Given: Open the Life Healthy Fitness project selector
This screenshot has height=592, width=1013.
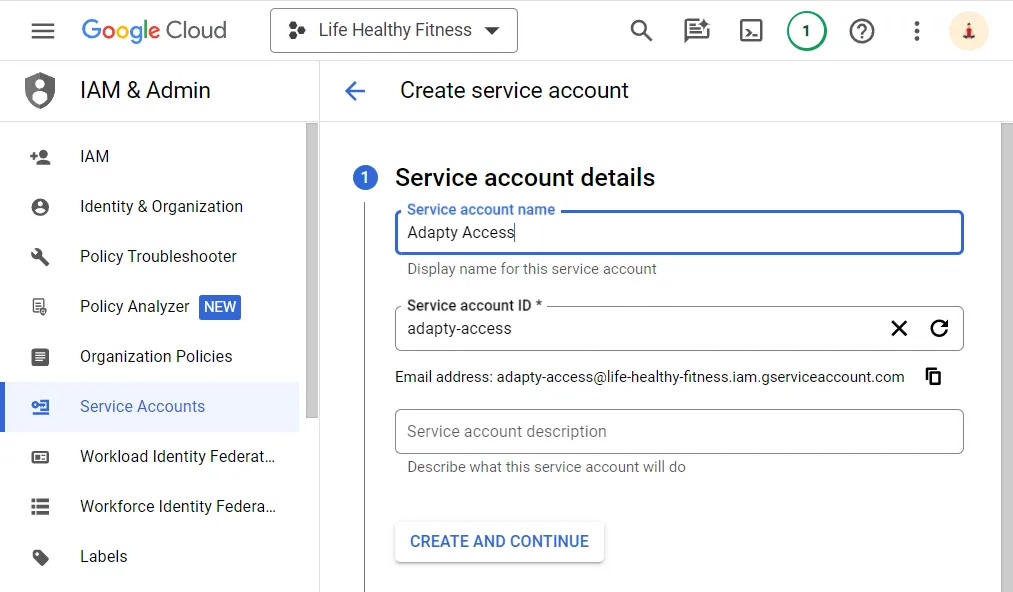Looking at the screenshot, I should coord(393,31).
